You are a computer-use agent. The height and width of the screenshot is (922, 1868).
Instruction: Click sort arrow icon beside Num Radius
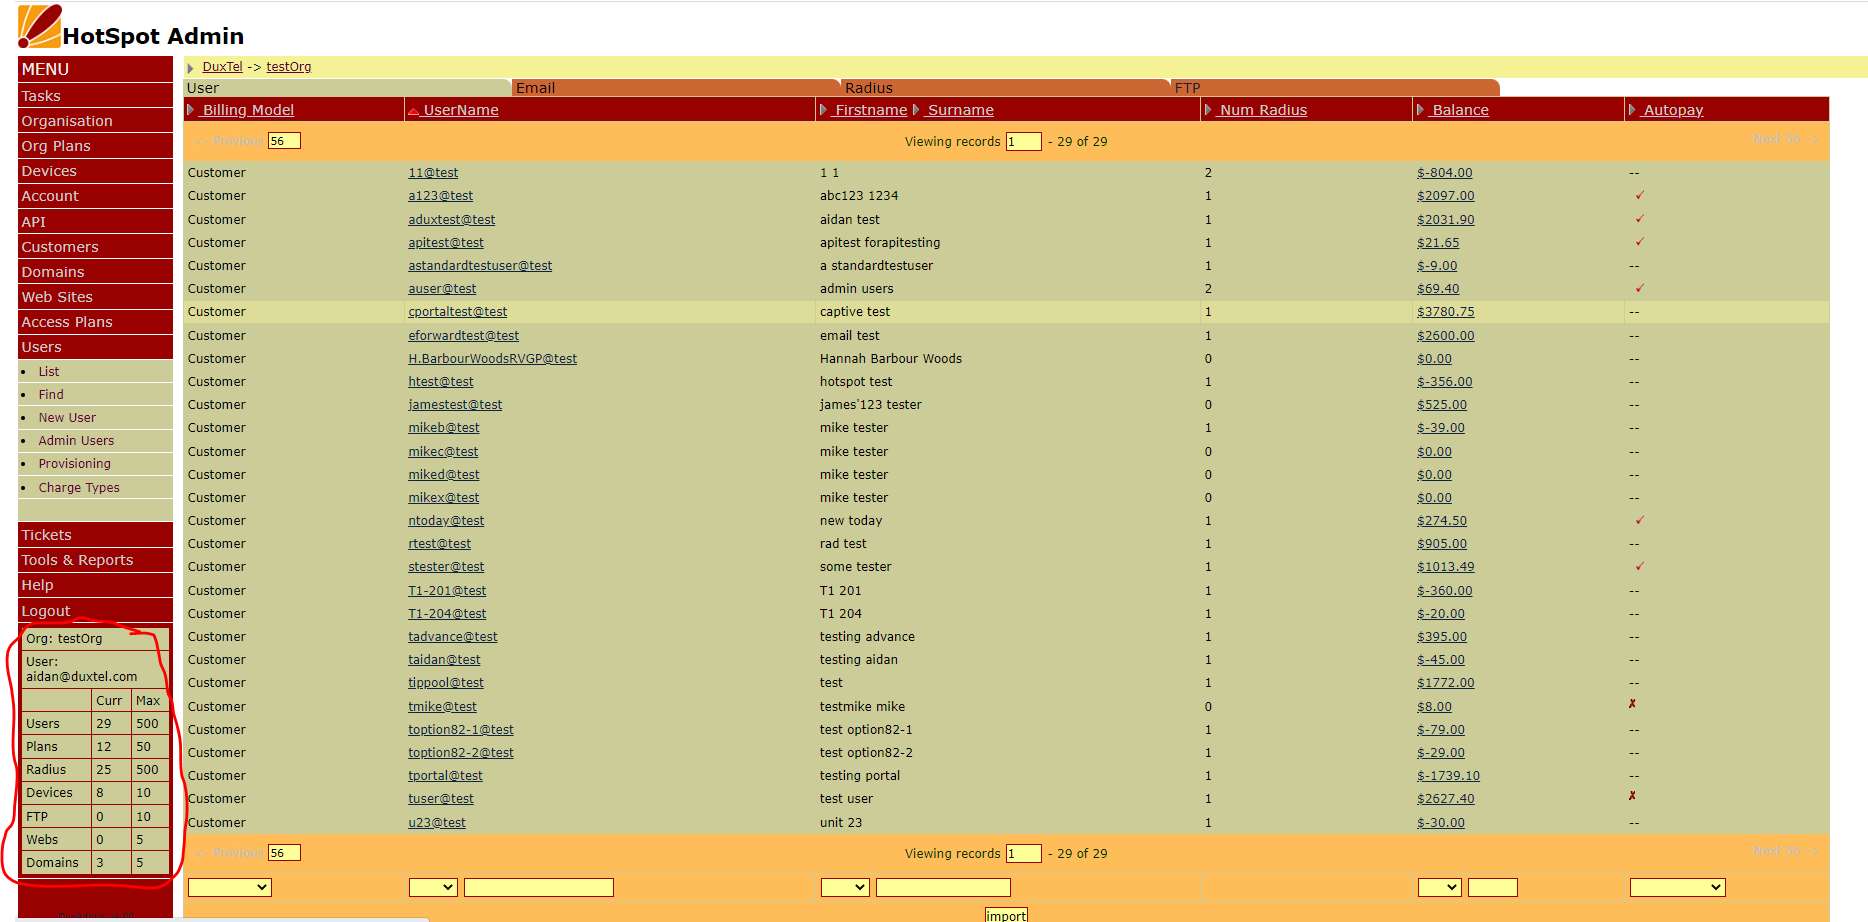coord(1208,110)
